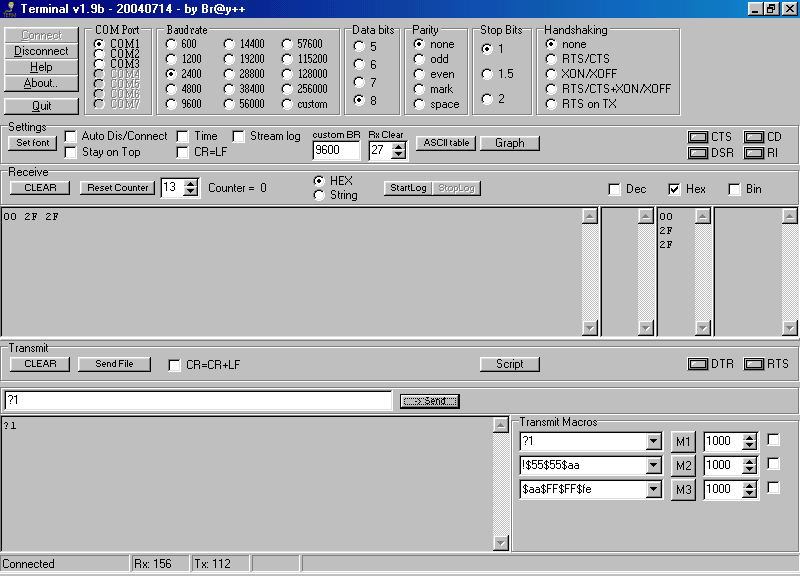This screenshot has height=576, width=800.
Task: Click down arrow of main receive scrollbar
Action: [x=590, y=328]
